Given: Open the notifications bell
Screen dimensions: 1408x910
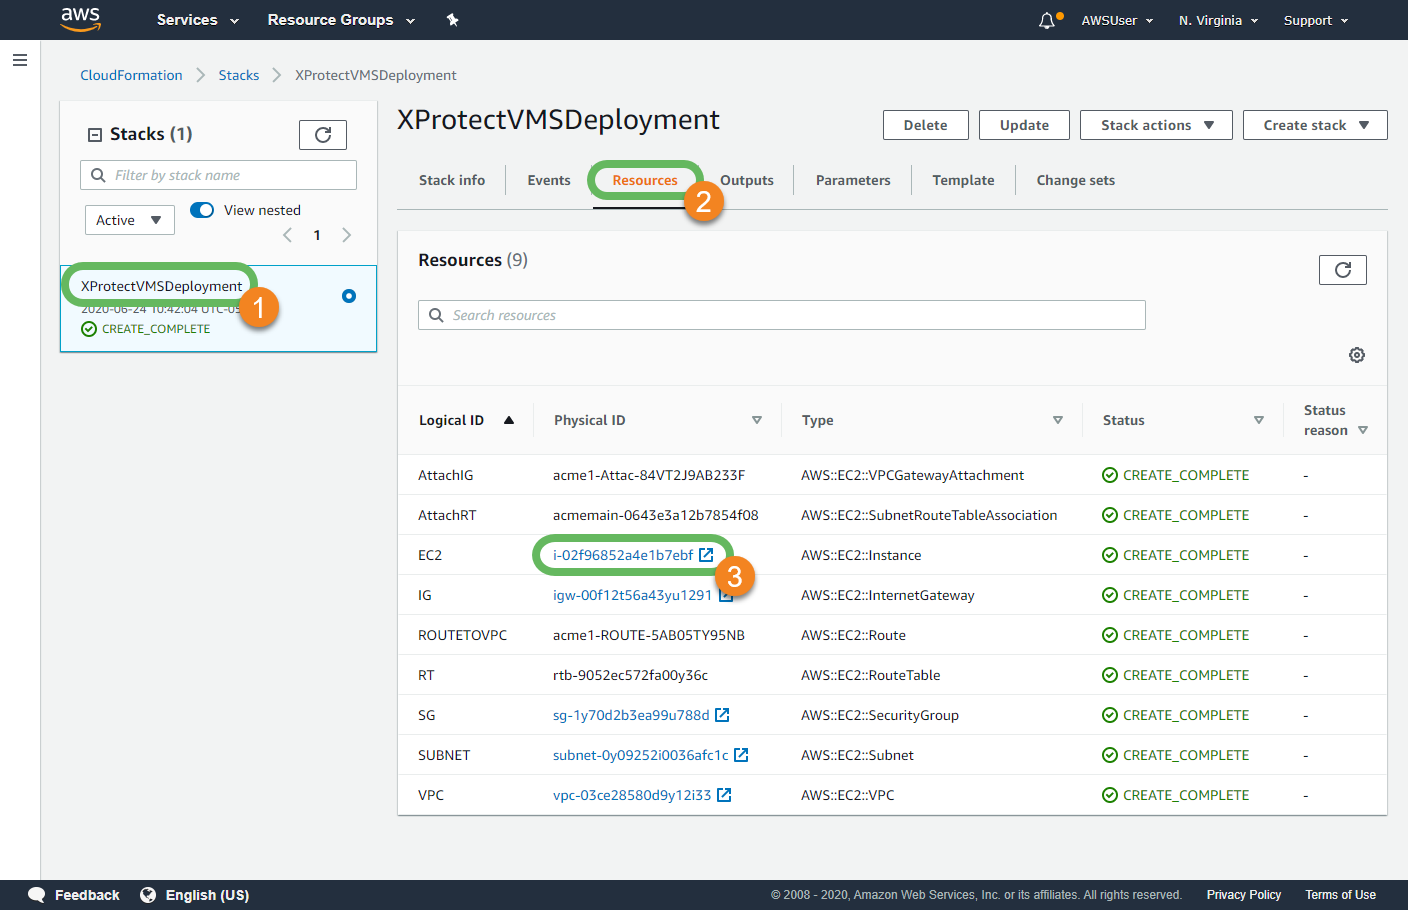Looking at the screenshot, I should click(x=1046, y=20).
